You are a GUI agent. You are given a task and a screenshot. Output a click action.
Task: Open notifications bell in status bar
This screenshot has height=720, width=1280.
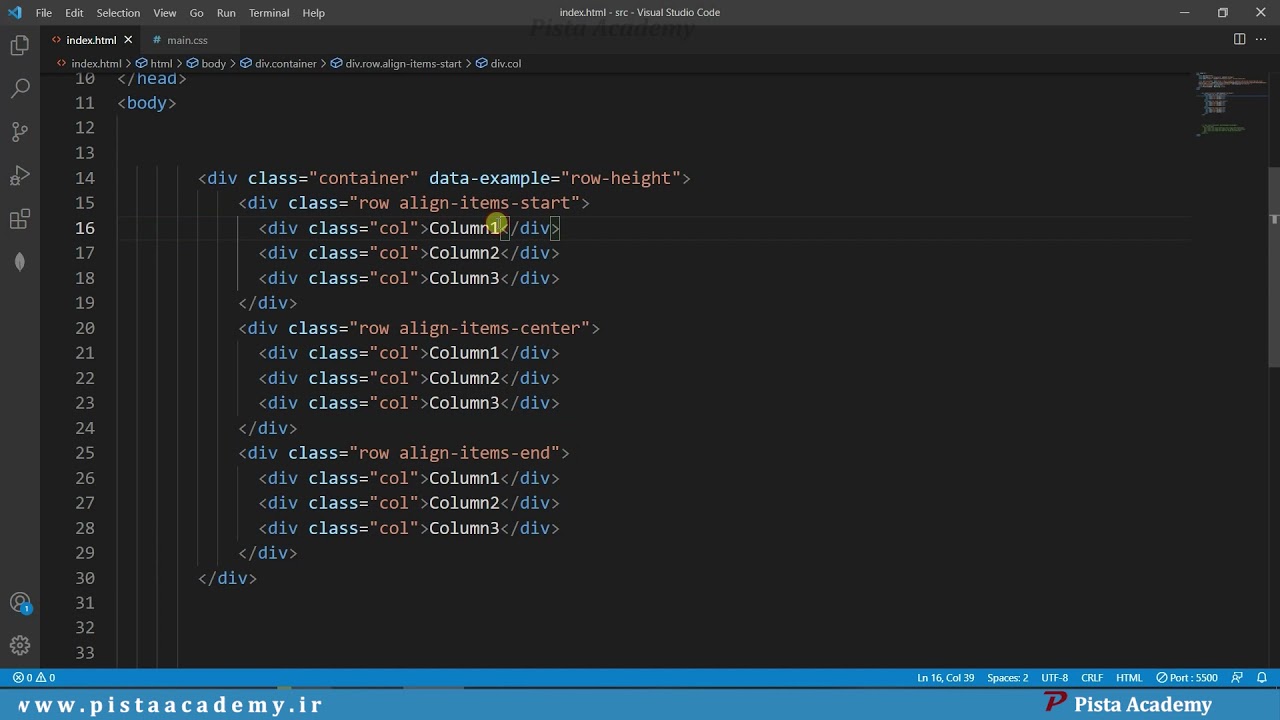coord(1261,677)
